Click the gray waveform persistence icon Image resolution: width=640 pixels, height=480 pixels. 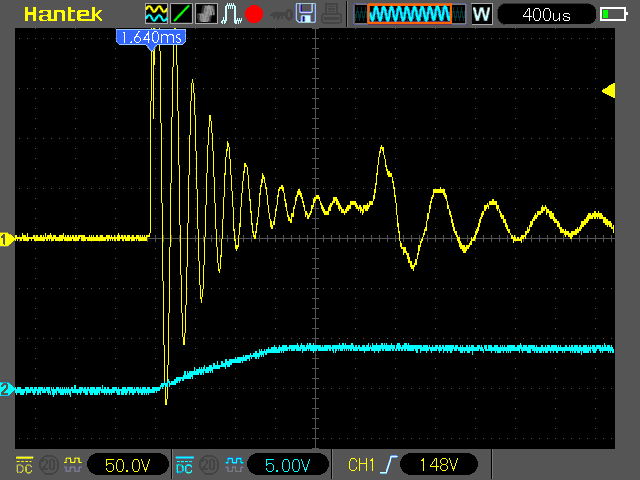pos(206,14)
